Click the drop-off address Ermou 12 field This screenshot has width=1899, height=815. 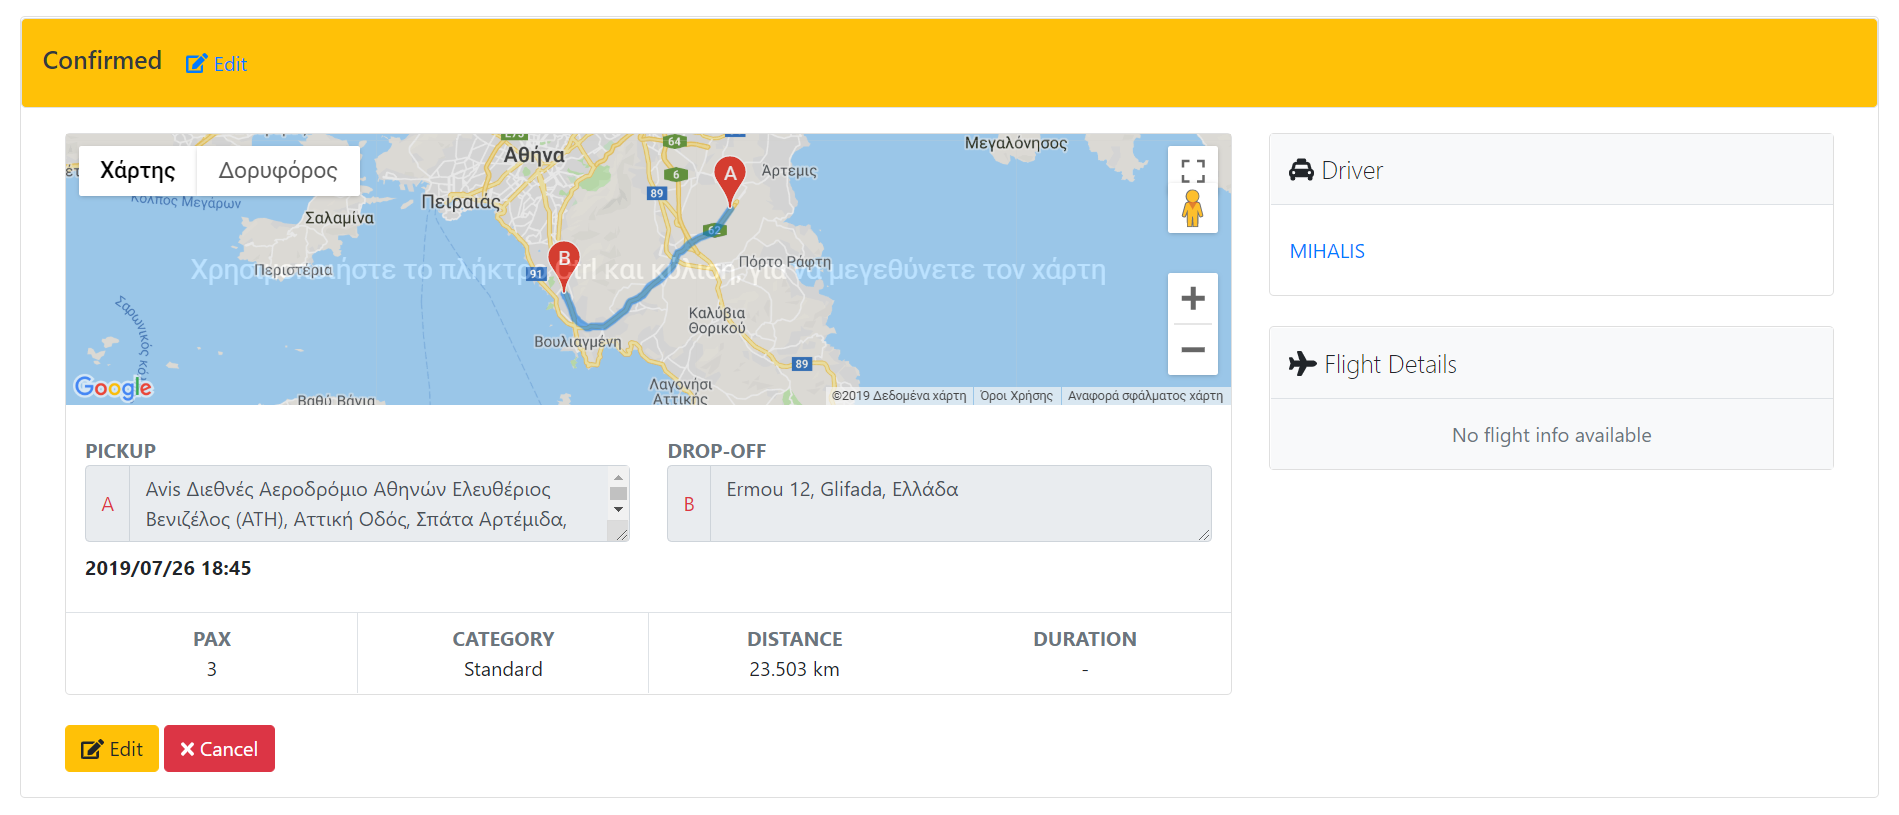coord(958,504)
